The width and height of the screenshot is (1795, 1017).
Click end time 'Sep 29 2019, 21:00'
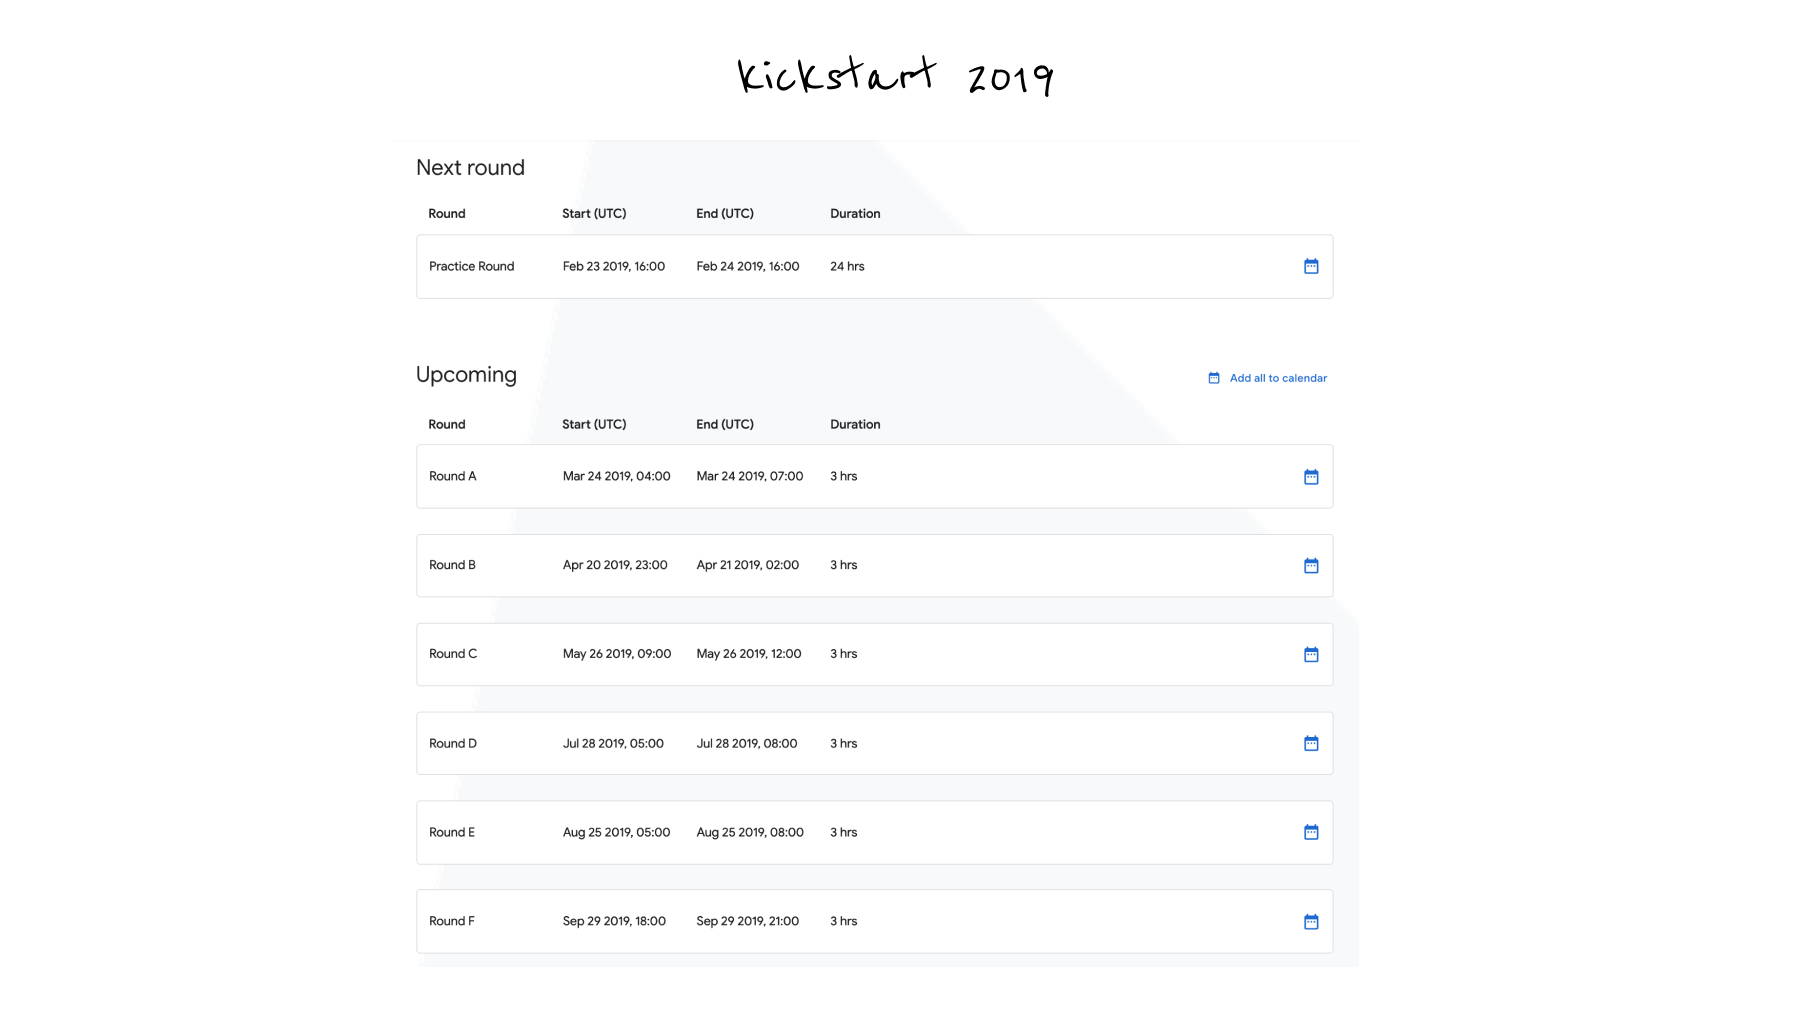(748, 921)
